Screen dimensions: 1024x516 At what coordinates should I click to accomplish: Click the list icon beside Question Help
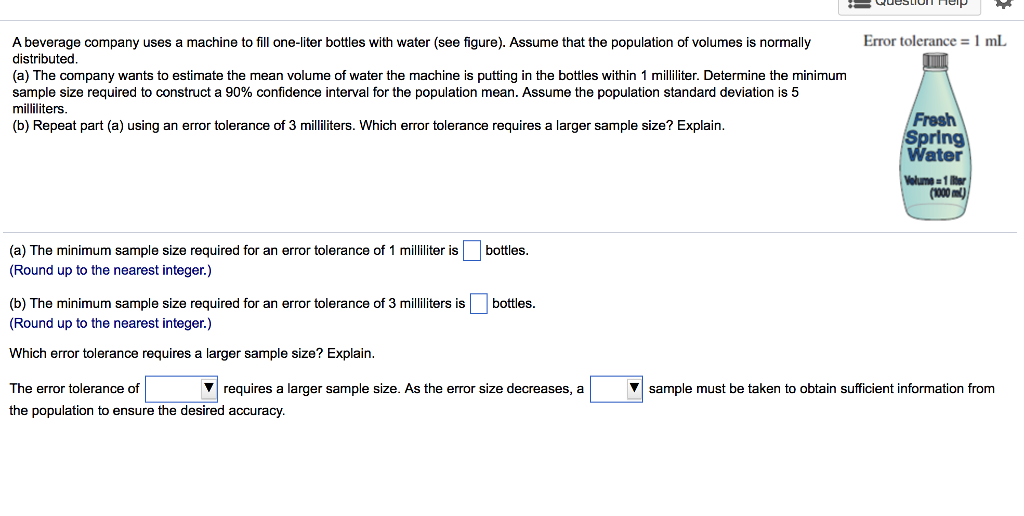coord(857,3)
